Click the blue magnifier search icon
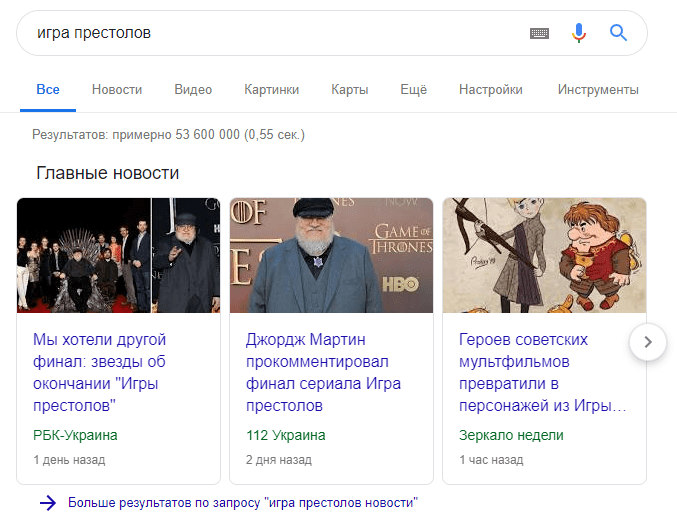The image size is (677, 525). pyautogui.click(x=618, y=32)
